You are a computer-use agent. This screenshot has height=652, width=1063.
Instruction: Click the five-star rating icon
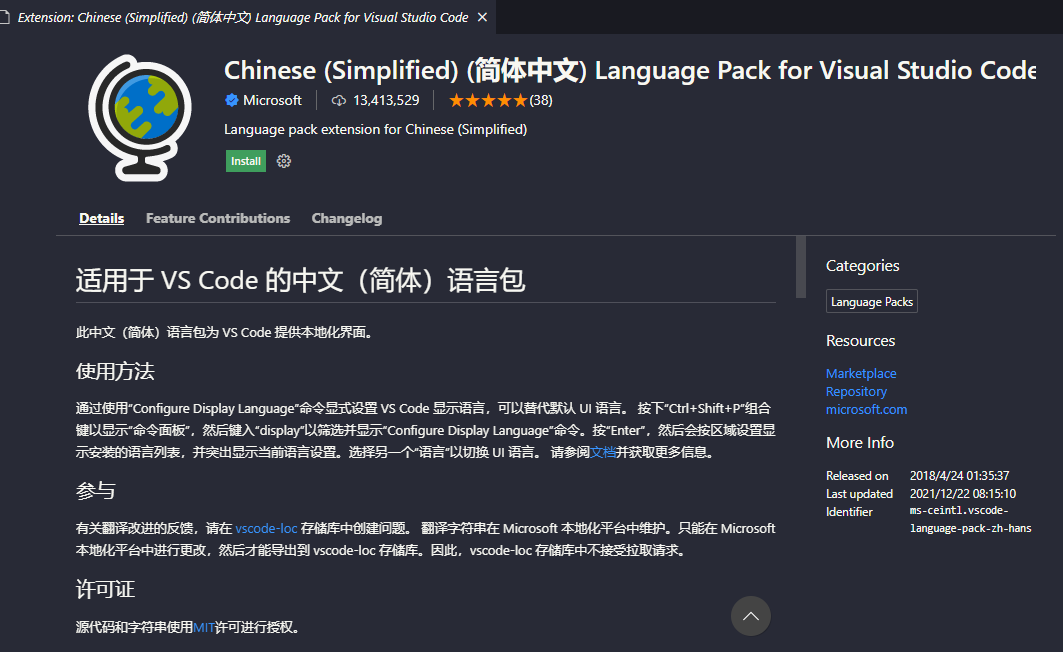pyautogui.click(x=487, y=100)
